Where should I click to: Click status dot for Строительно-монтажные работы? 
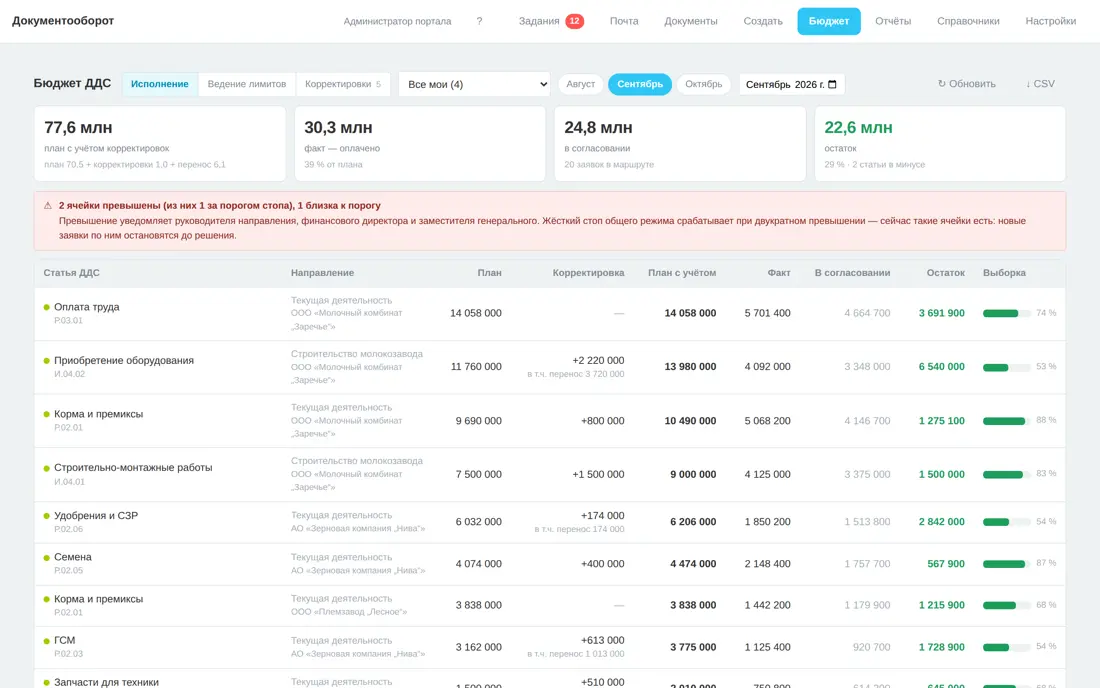click(46, 468)
